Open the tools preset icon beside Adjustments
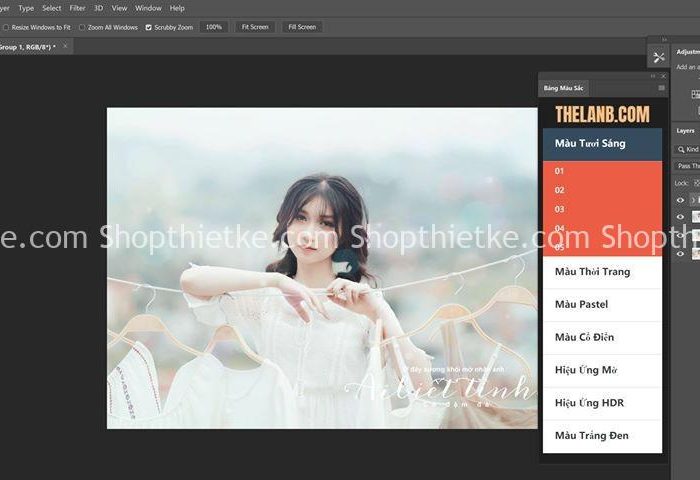 [x=658, y=58]
